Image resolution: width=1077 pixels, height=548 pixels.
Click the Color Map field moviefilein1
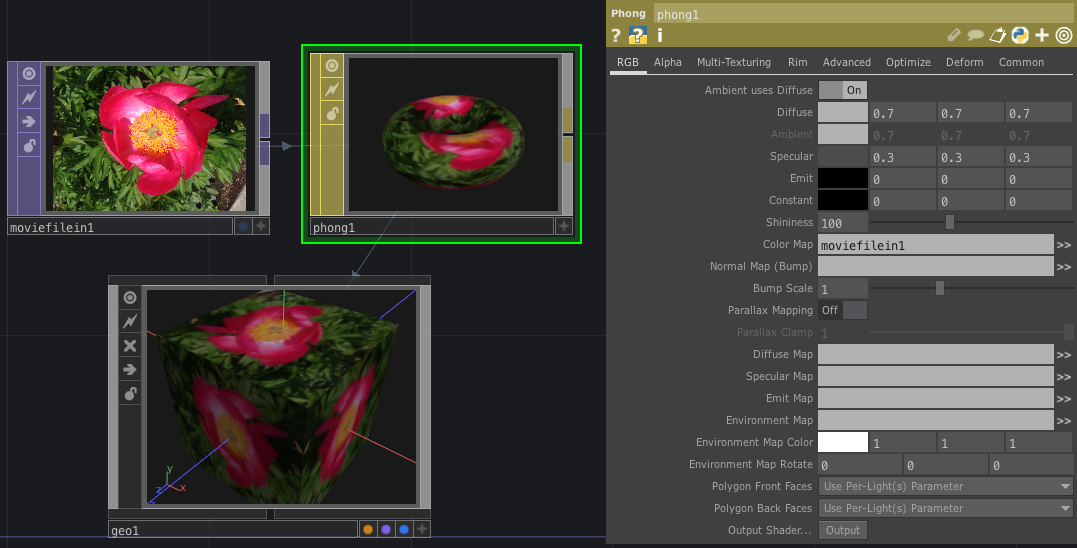pos(936,244)
